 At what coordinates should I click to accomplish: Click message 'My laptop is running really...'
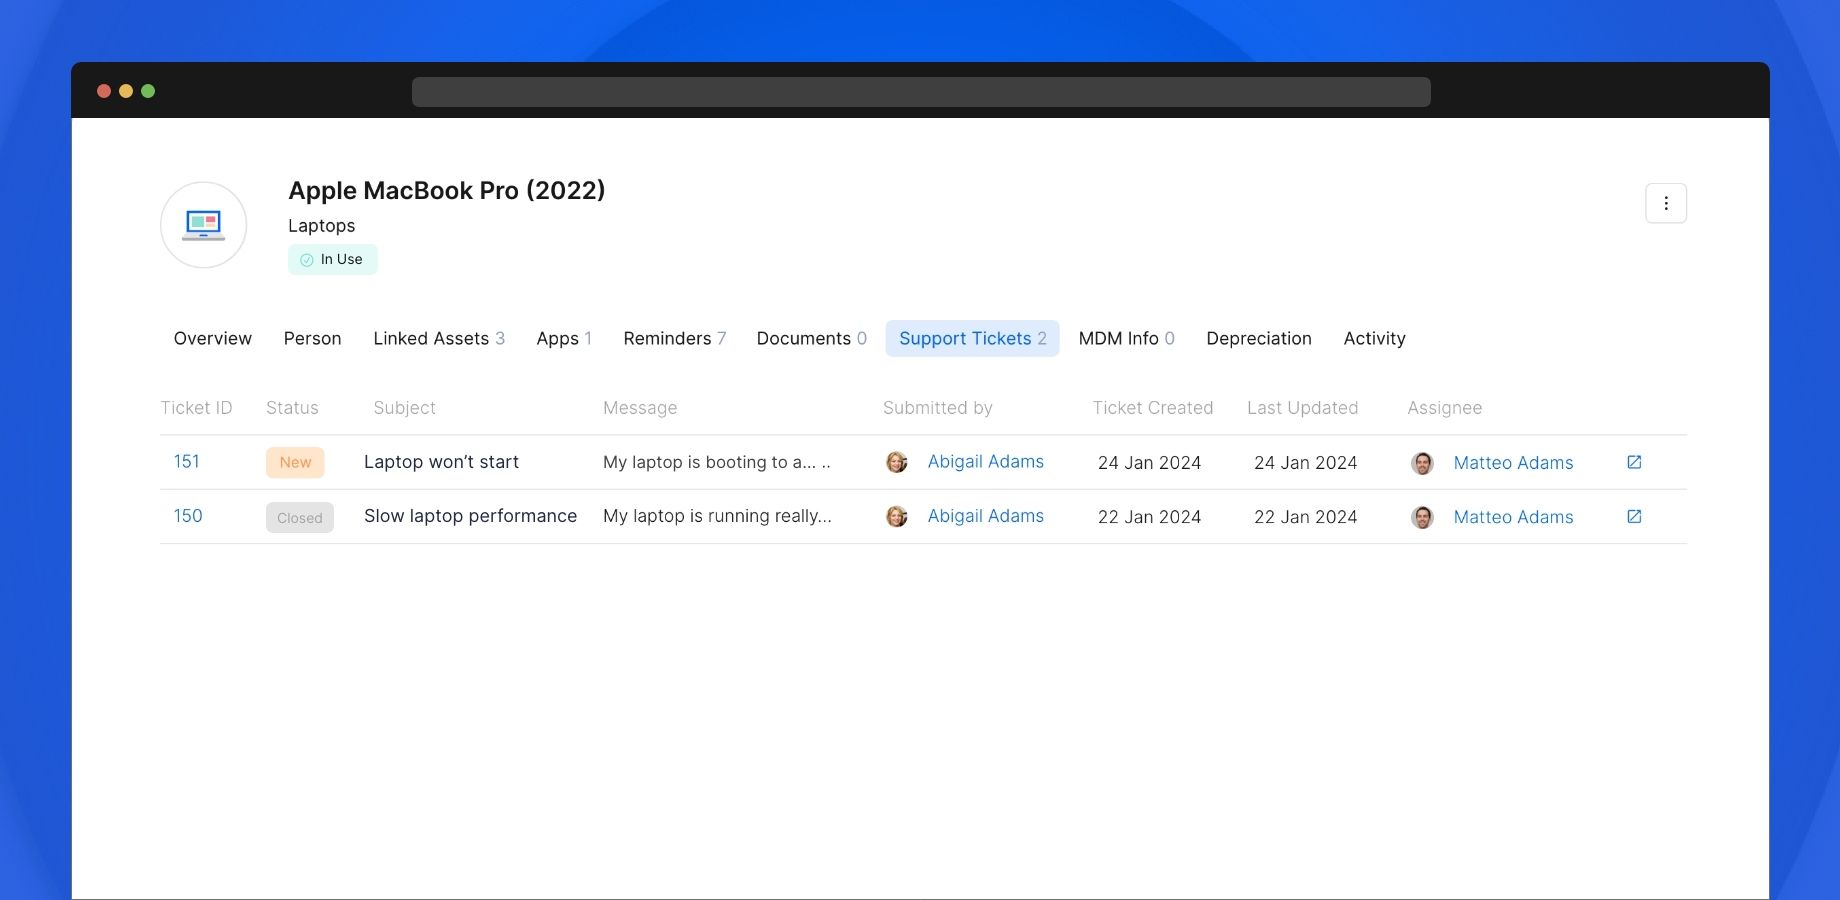point(717,515)
